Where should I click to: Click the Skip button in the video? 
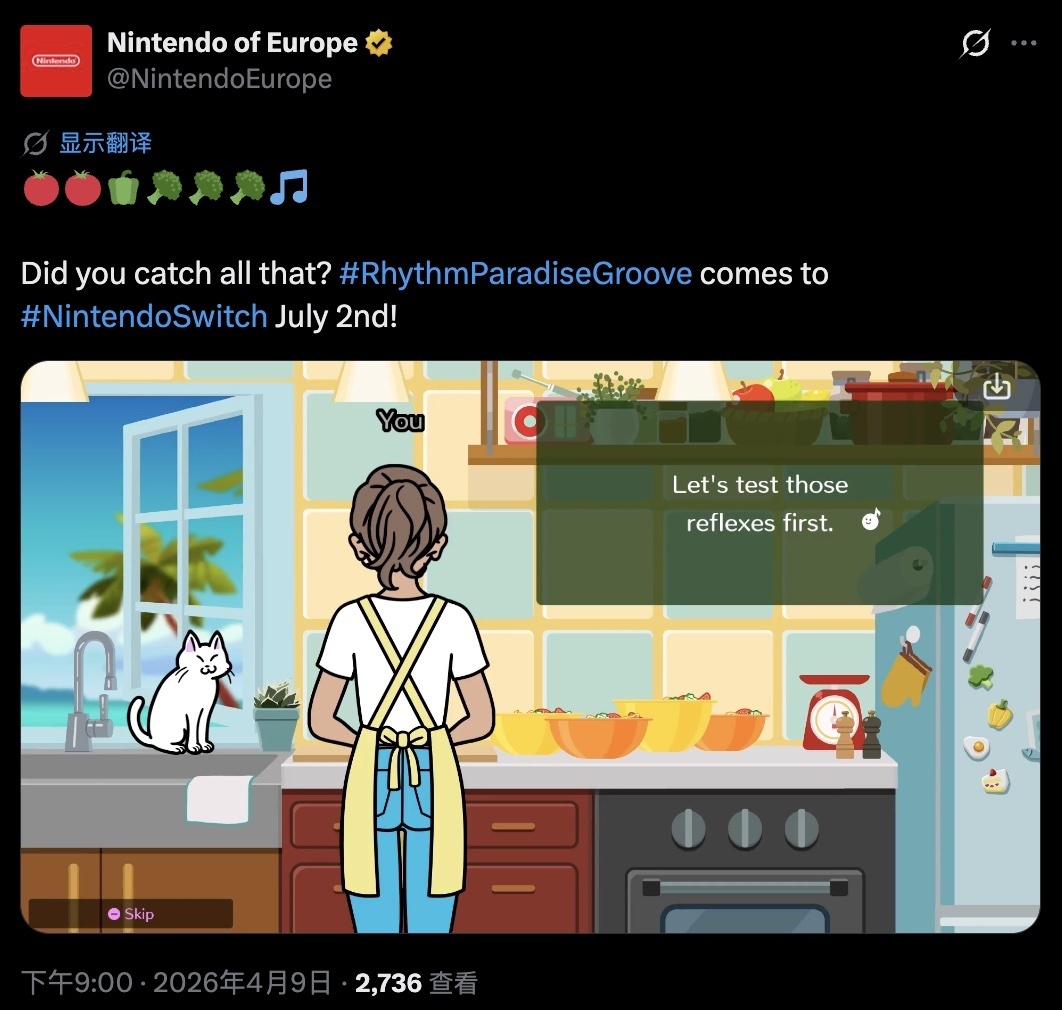click(x=131, y=914)
